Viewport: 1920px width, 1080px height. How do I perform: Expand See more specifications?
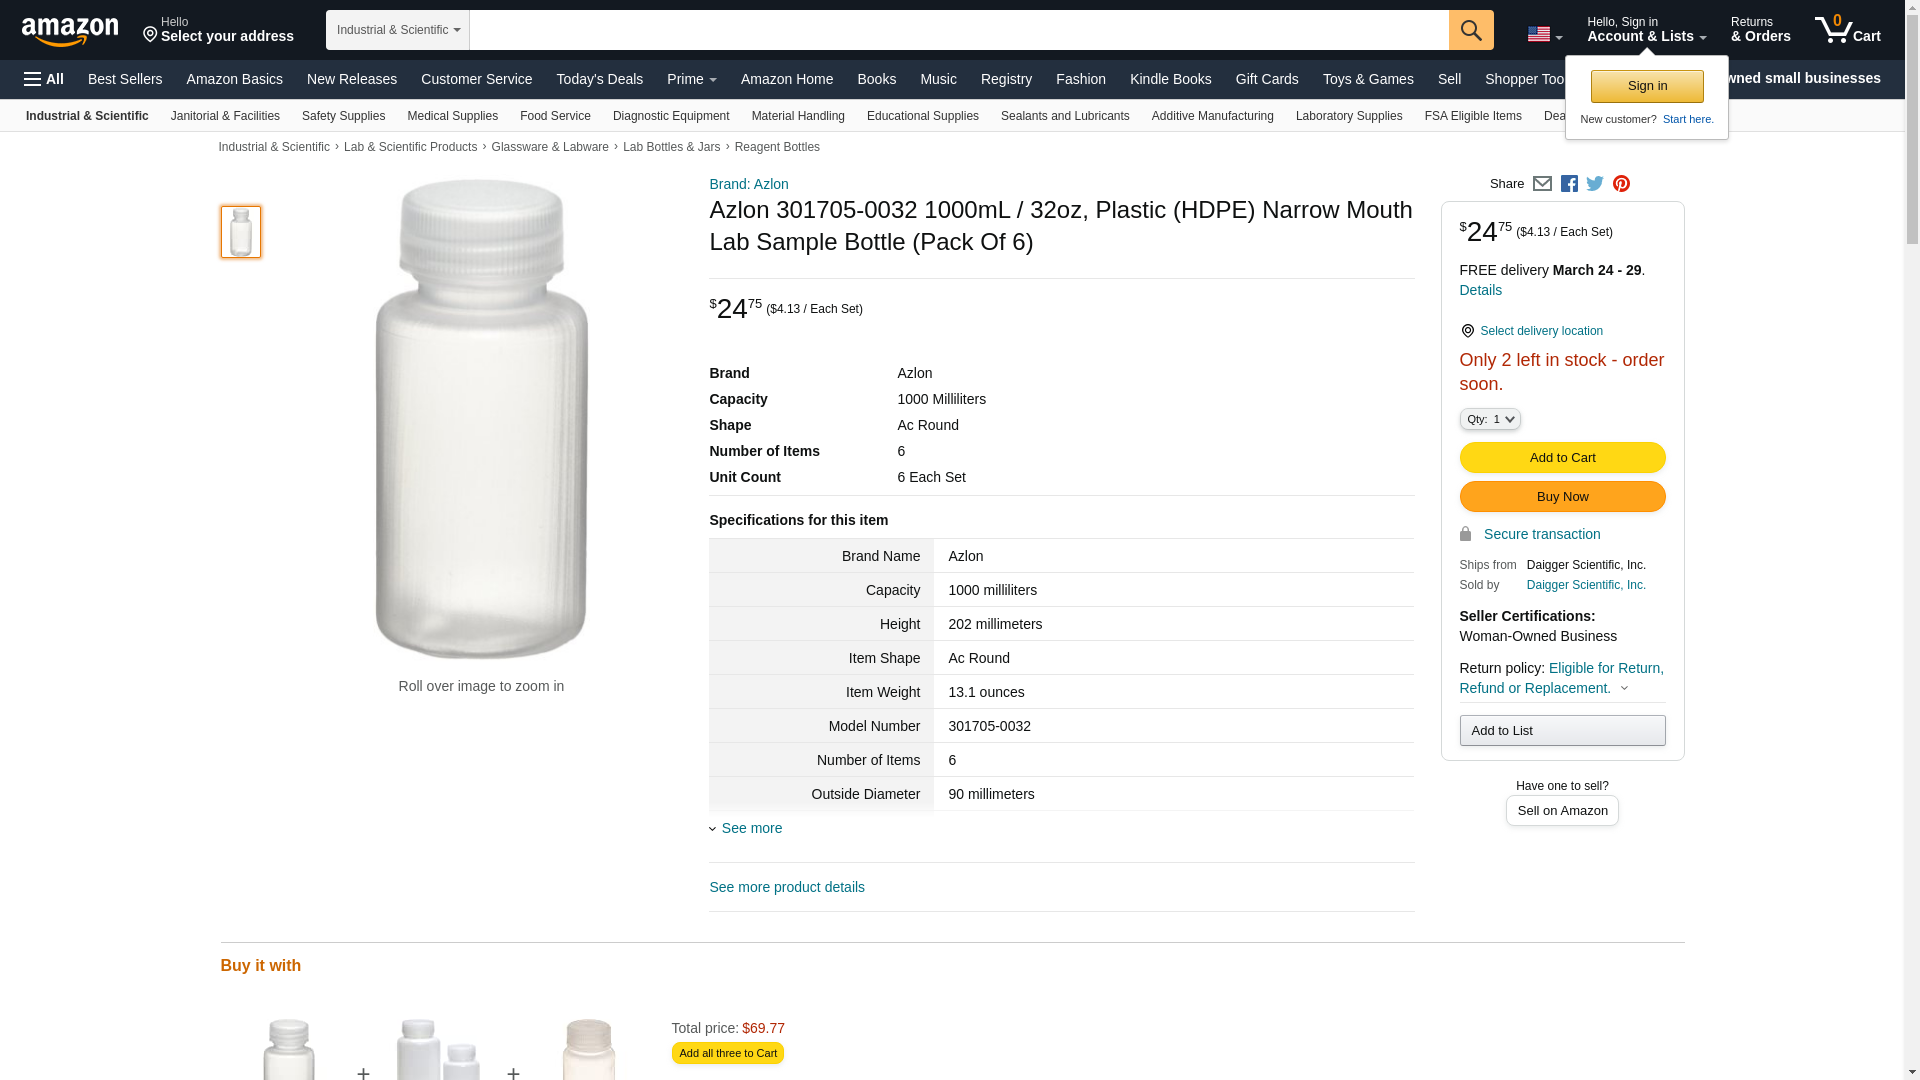pyautogui.click(x=751, y=828)
